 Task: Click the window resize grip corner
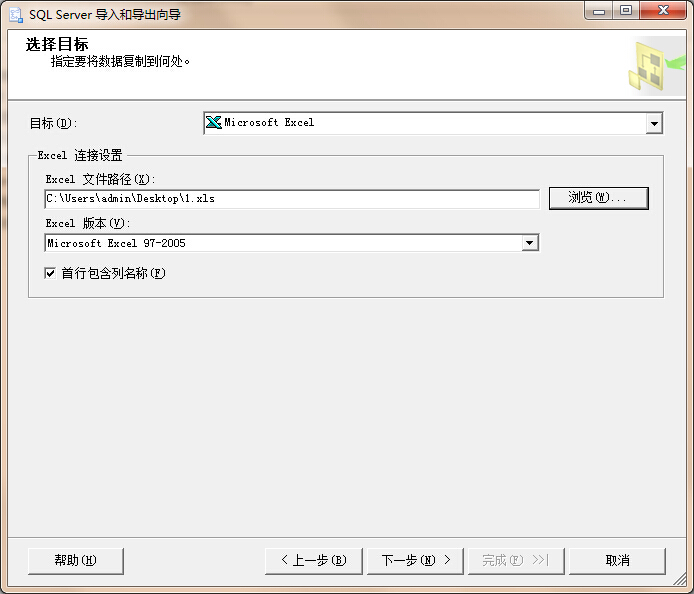tap(679, 579)
